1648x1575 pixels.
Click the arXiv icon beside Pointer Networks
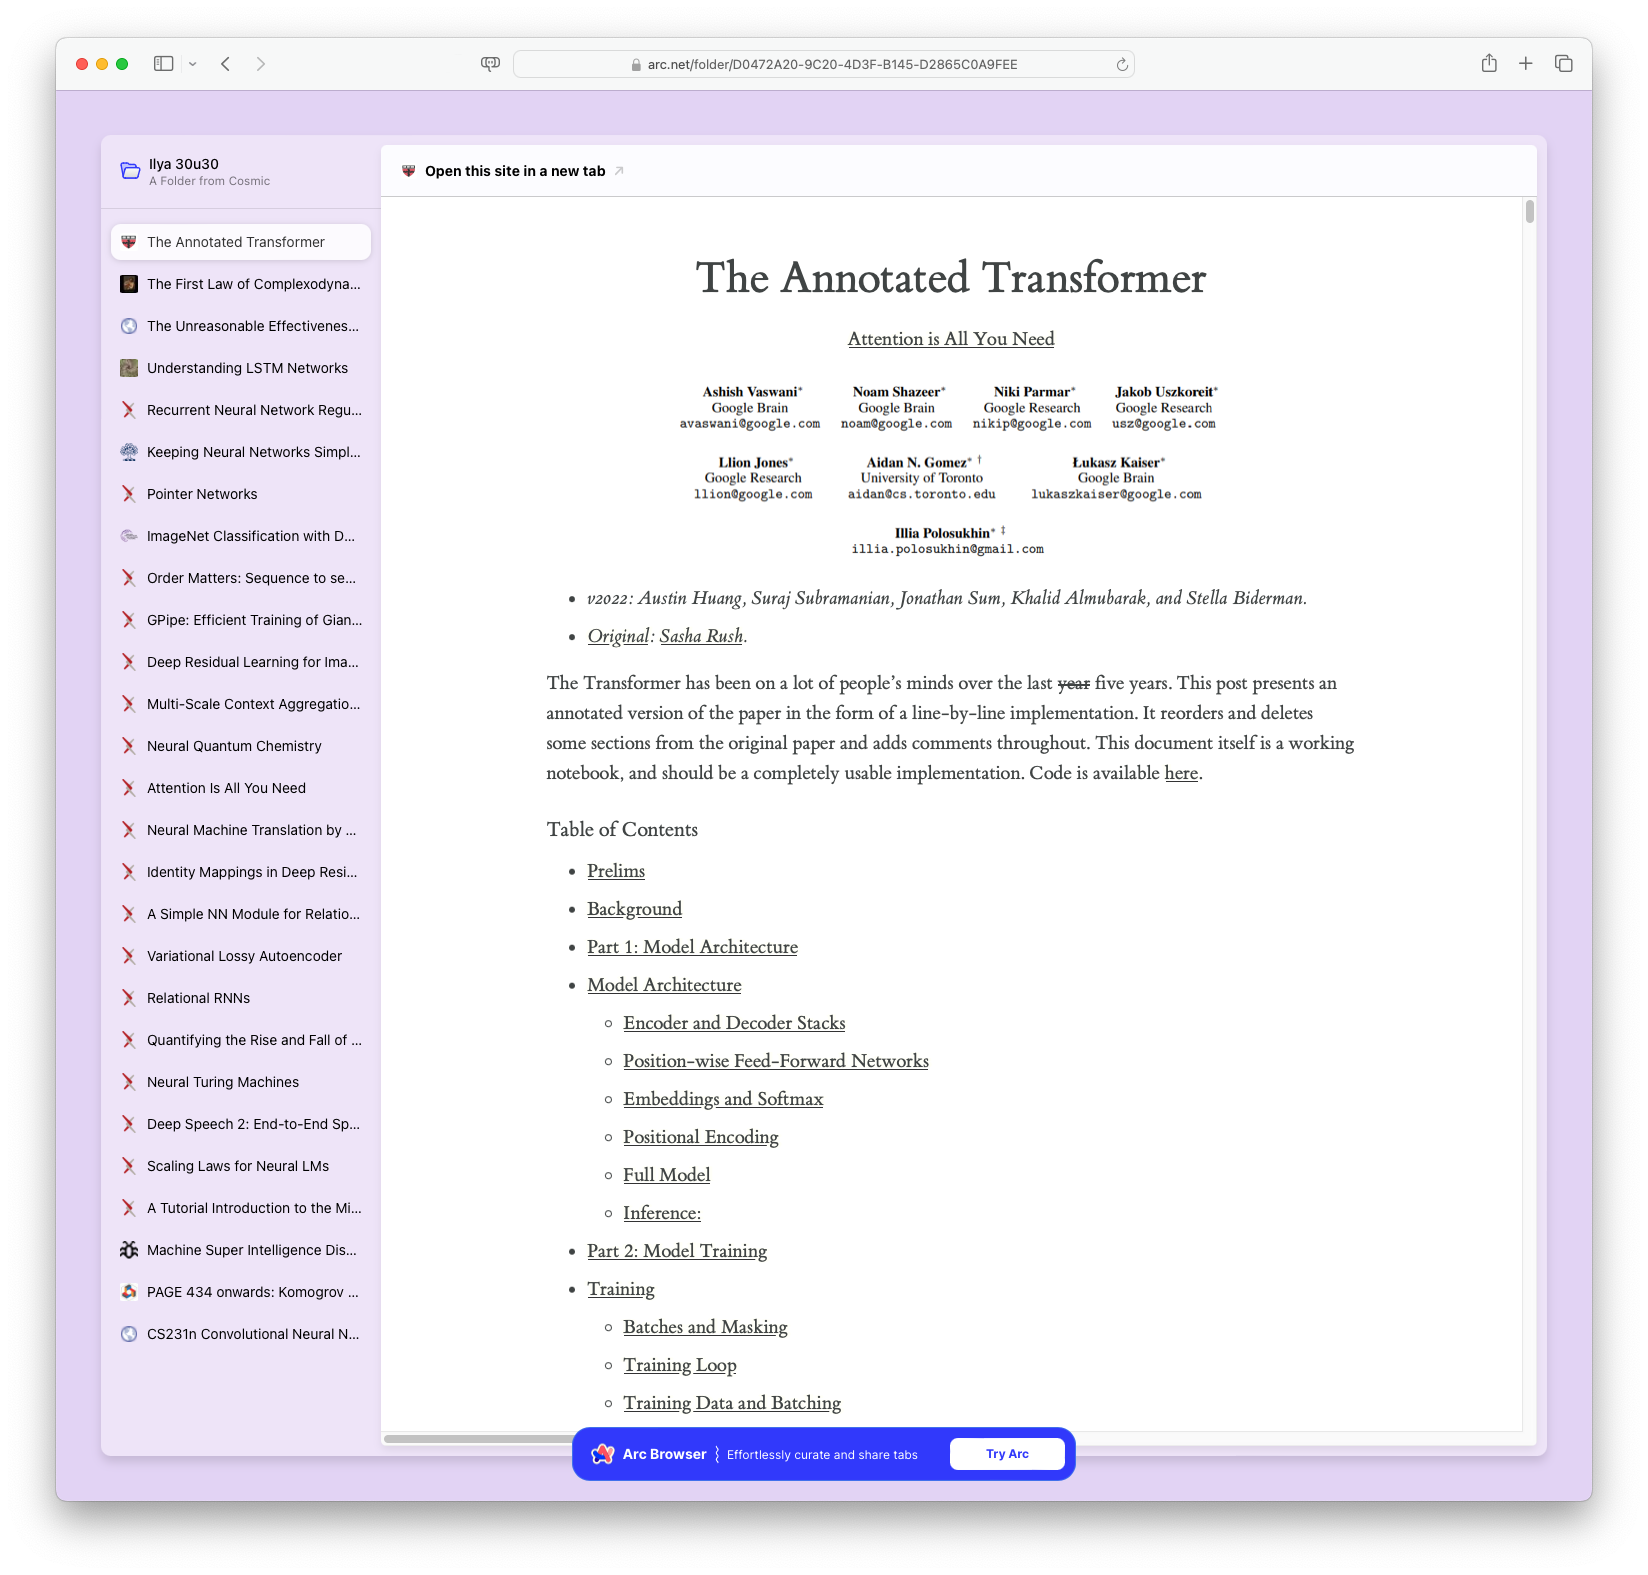129,494
